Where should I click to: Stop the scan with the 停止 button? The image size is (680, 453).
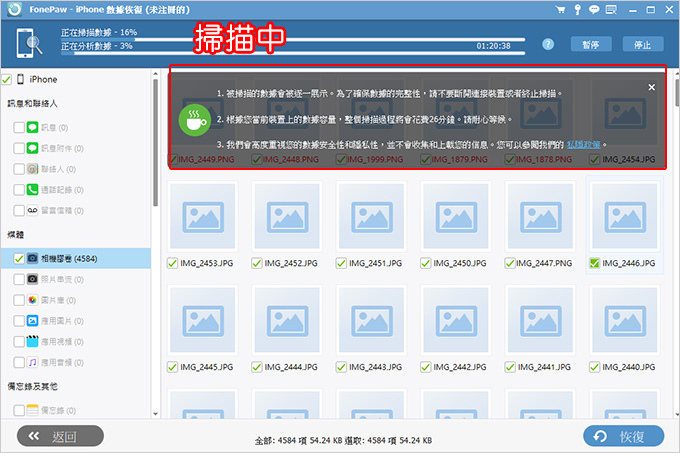coord(643,45)
